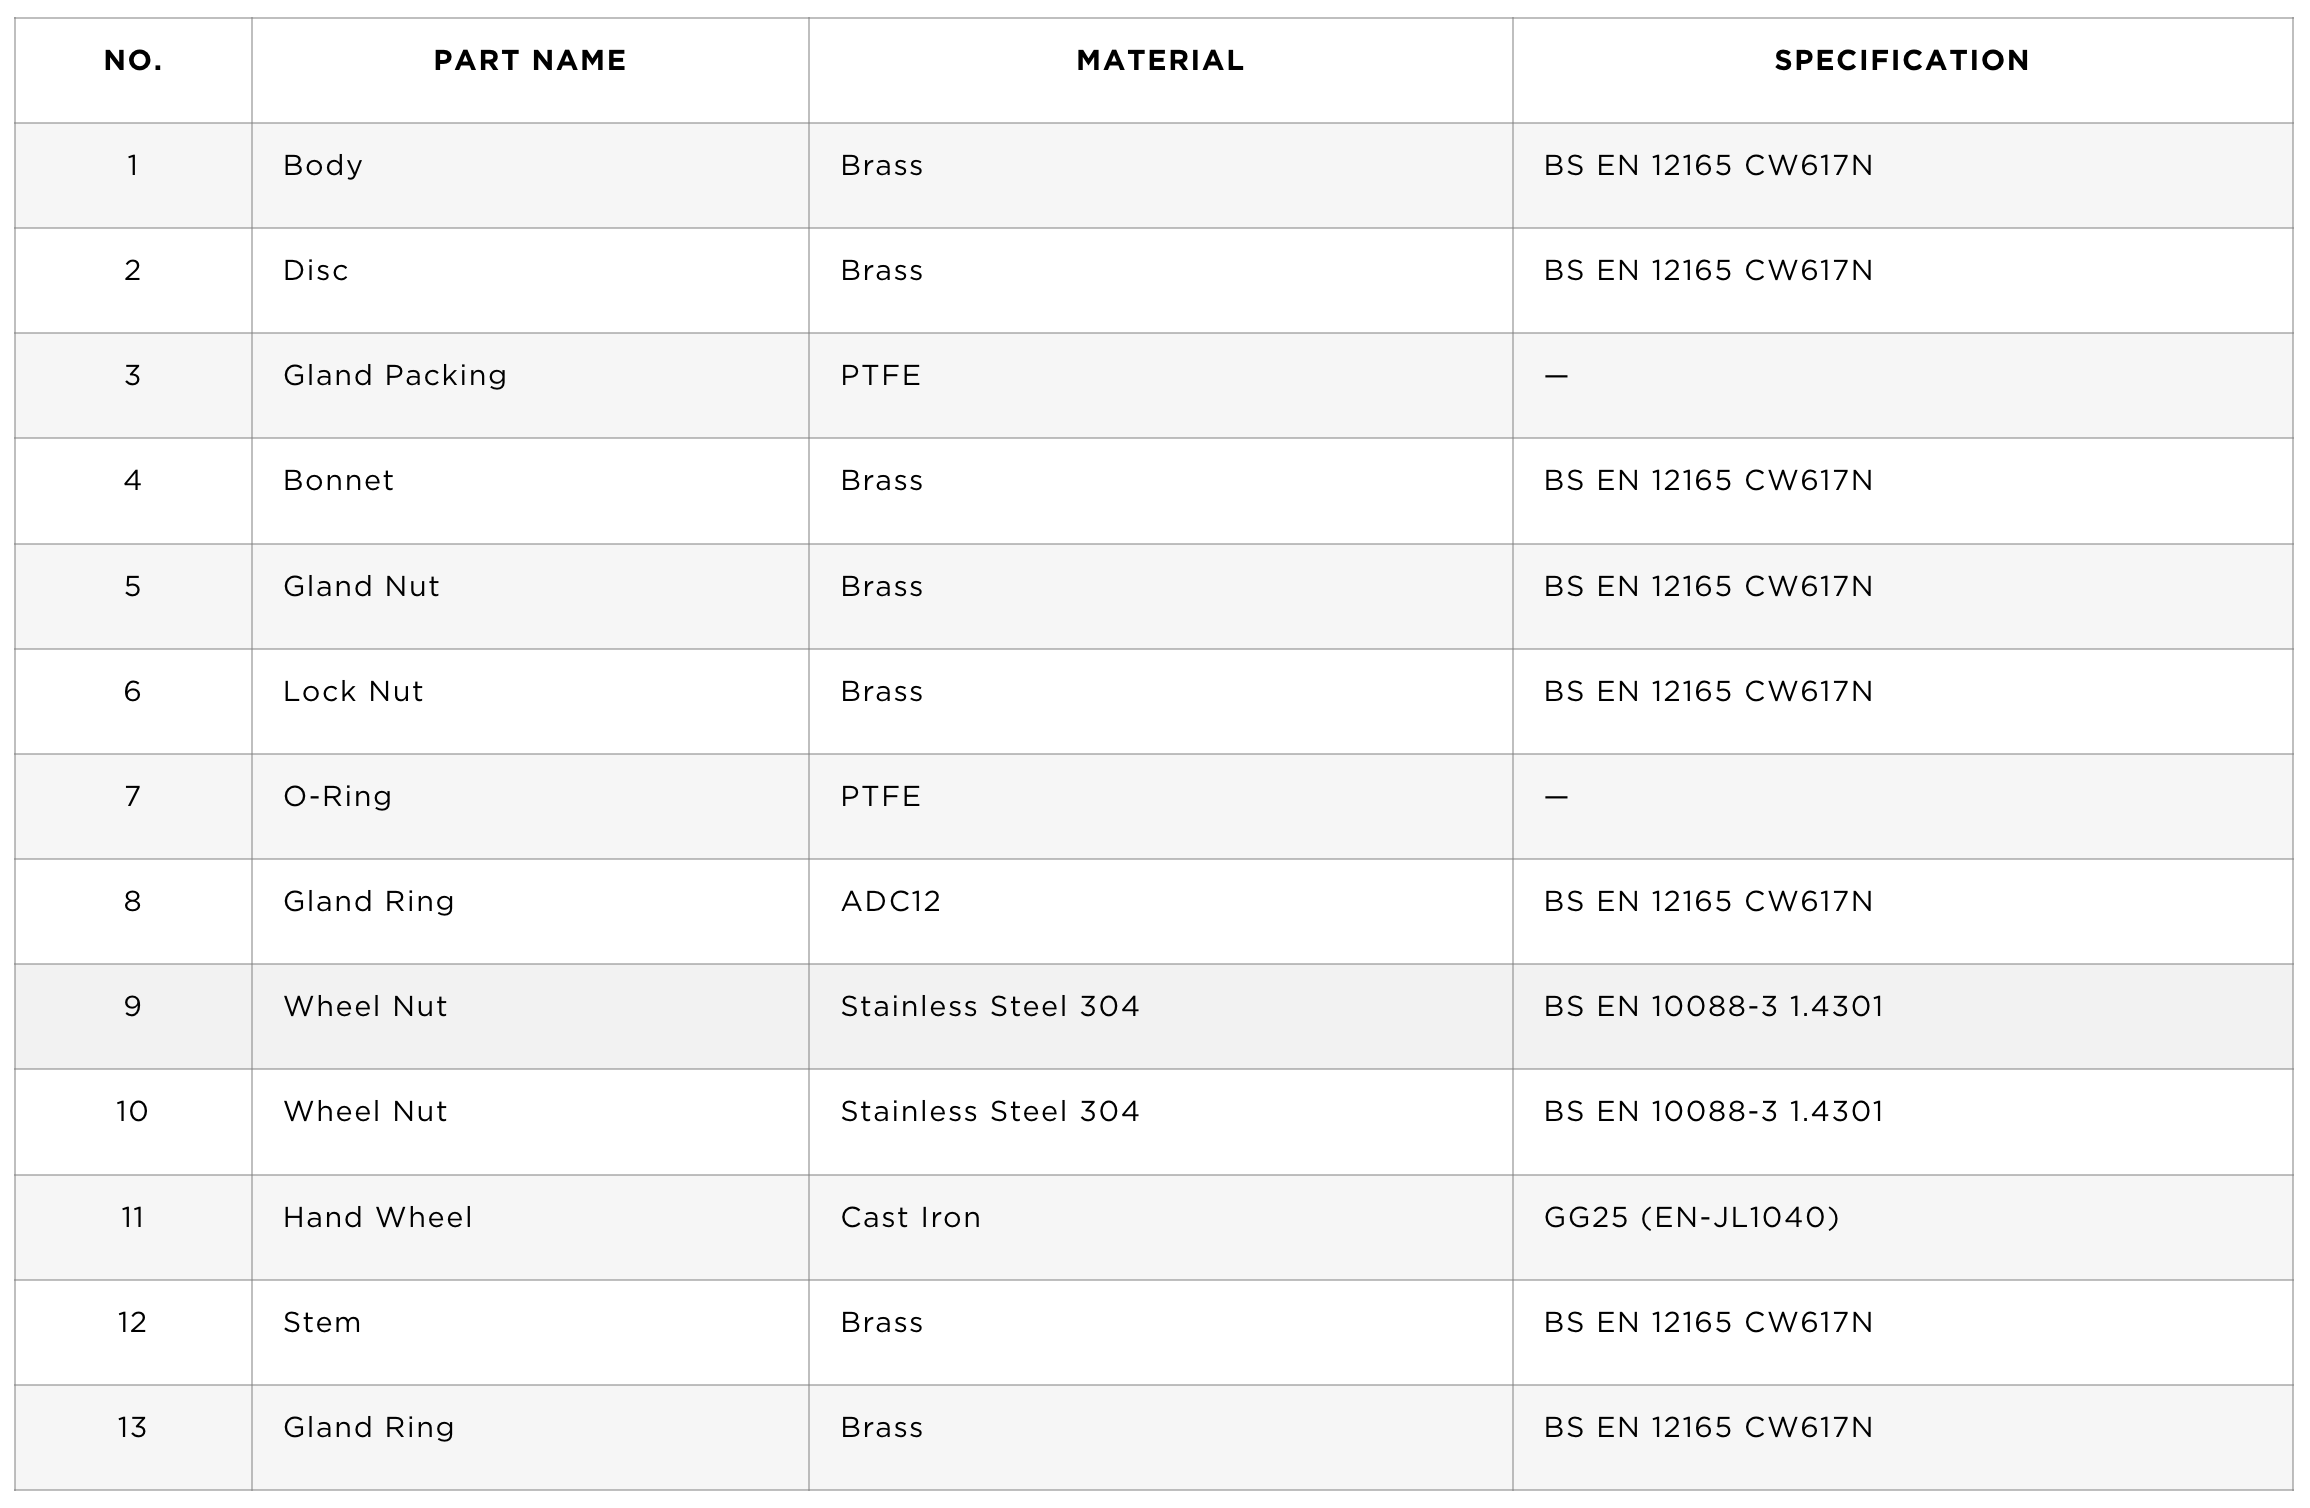Screen dimensions: 2310x1508
Task: Click Stainless Steel 304 in row 9
Action: pyautogui.click(x=990, y=1007)
